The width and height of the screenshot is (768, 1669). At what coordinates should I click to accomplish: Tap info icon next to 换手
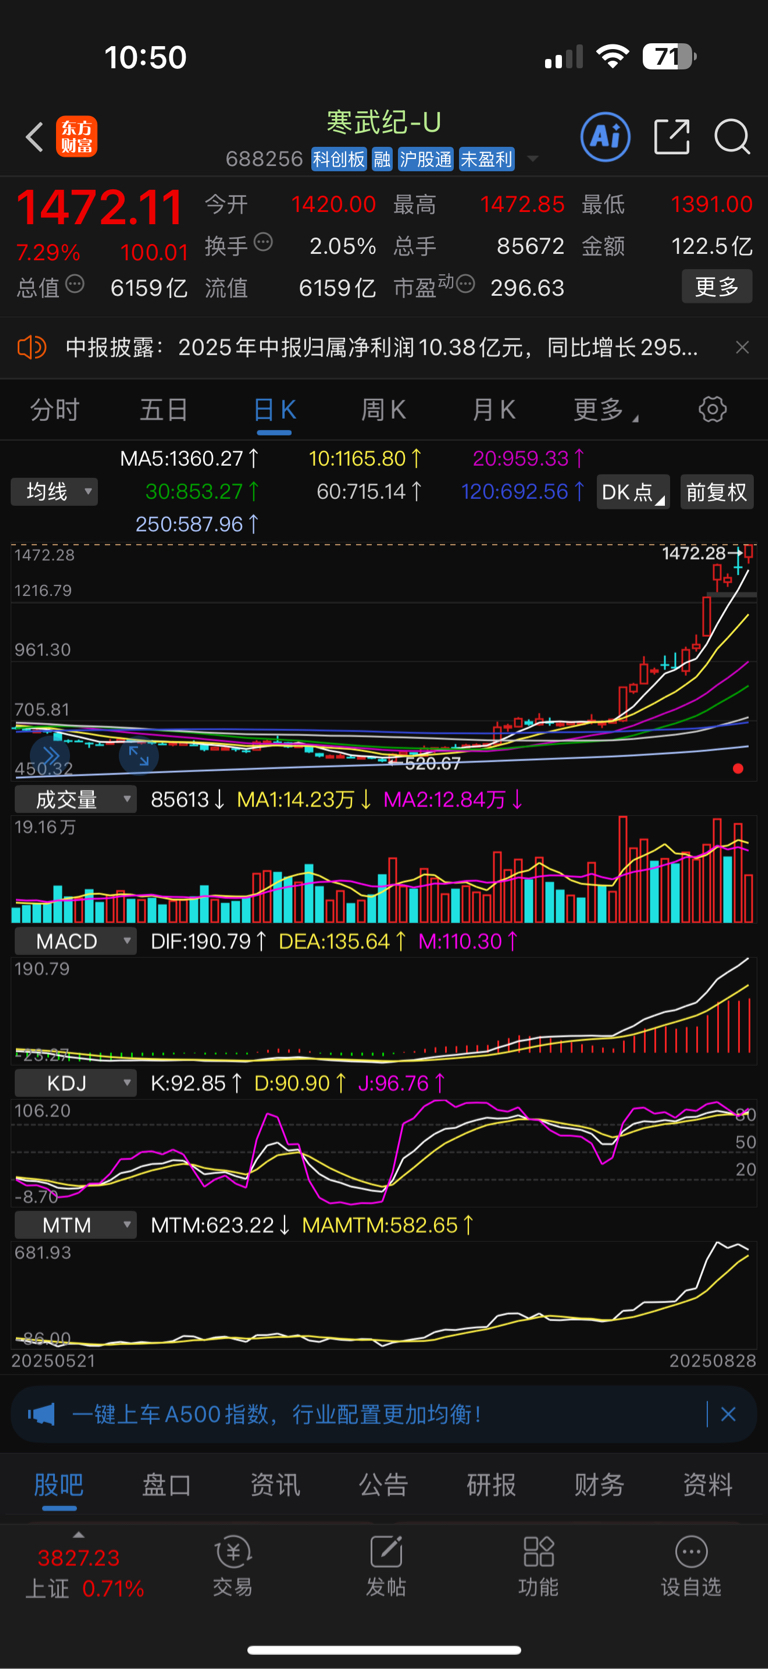click(x=263, y=241)
